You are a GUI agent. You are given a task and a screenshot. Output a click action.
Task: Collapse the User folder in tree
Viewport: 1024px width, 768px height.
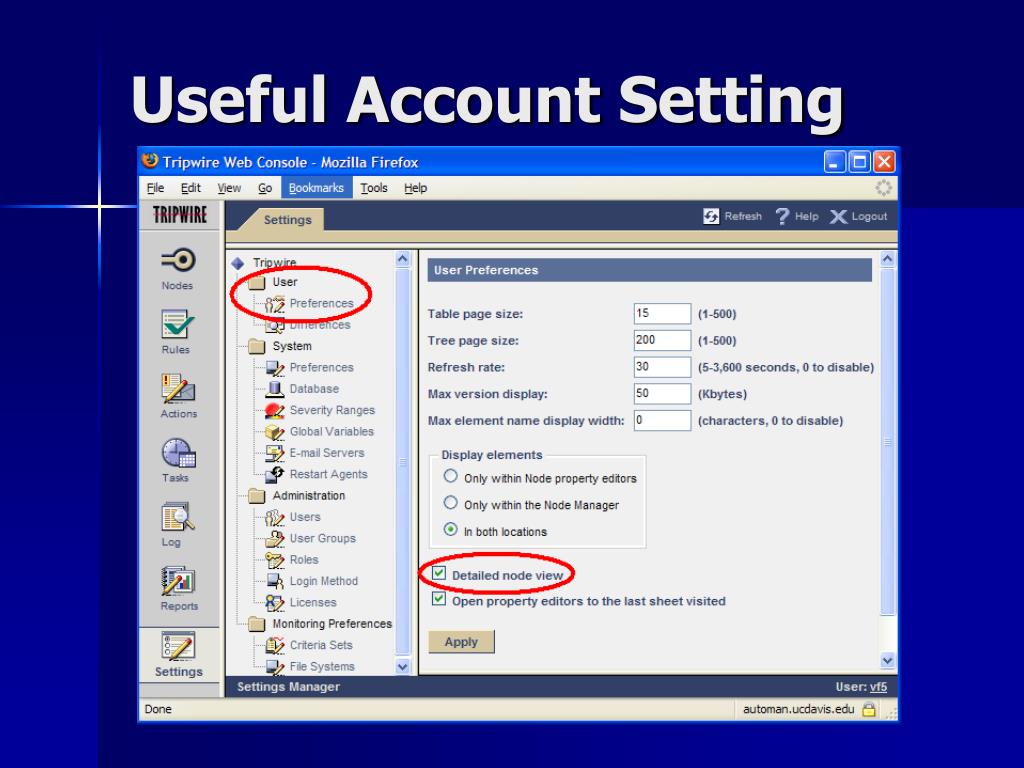(257, 282)
